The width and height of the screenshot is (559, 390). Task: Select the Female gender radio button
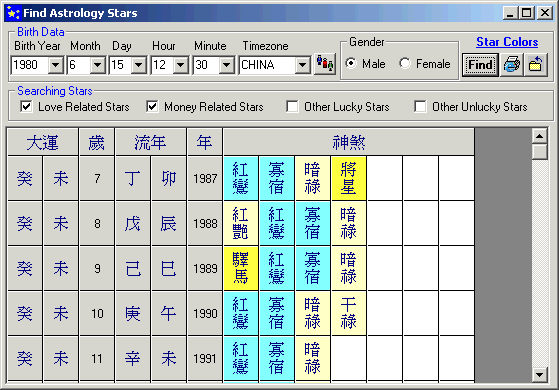[x=405, y=63]
